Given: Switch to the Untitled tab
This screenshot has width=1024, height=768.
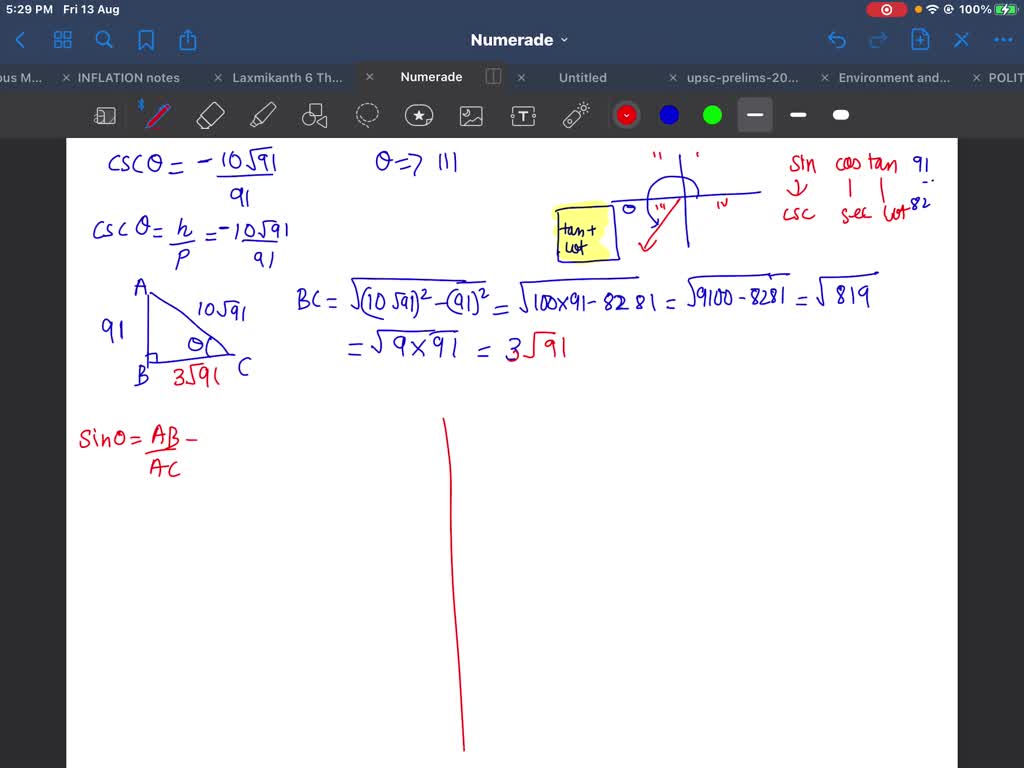Looking at the screenshot, I should point(582,77).
